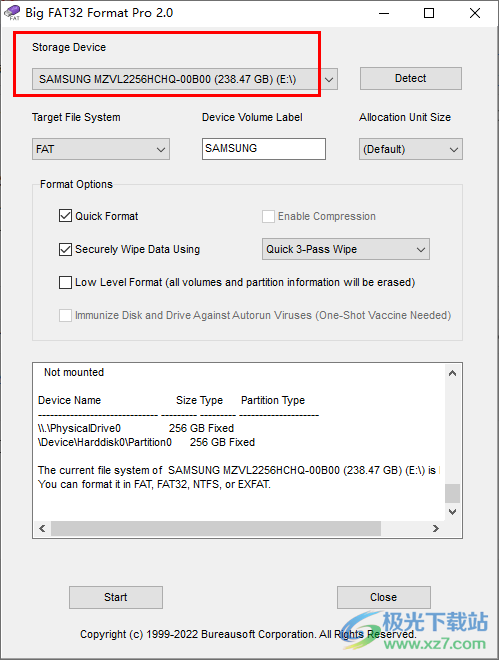Close the window using title bar X

(x=475, y=13)
